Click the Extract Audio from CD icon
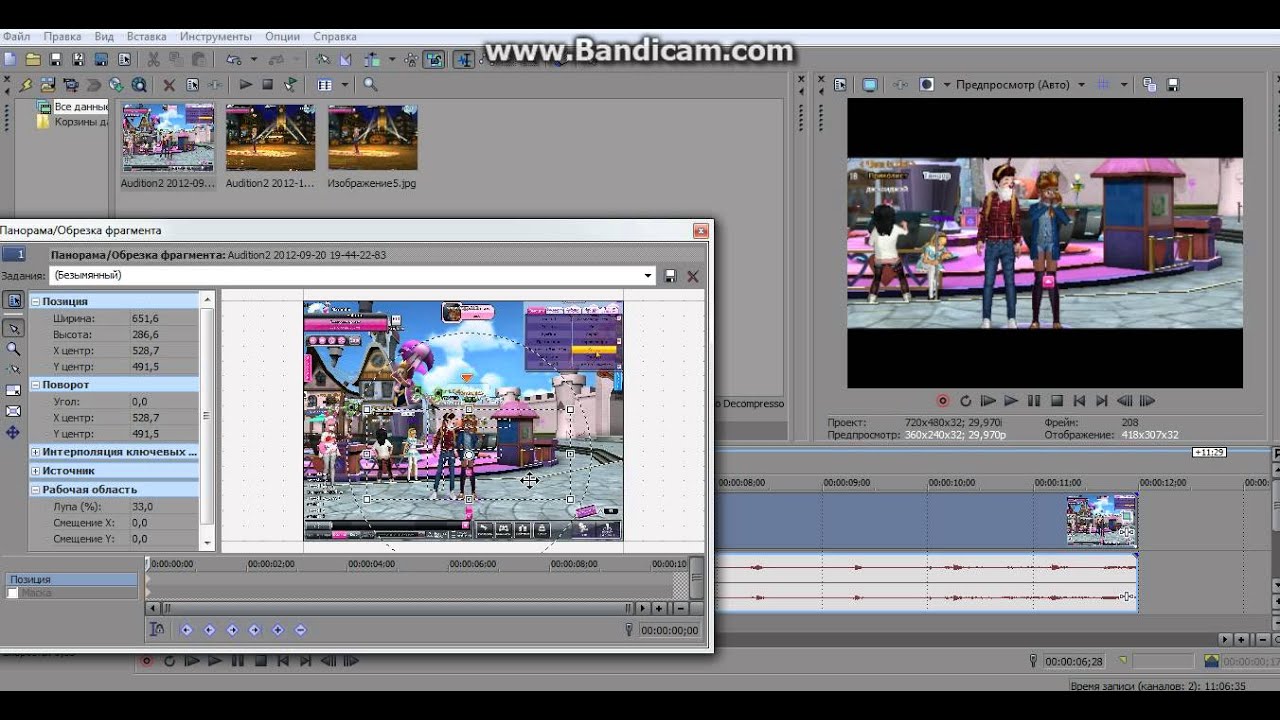The height and width of the screenshot is (720, 1280). click(x=116, y=85)
